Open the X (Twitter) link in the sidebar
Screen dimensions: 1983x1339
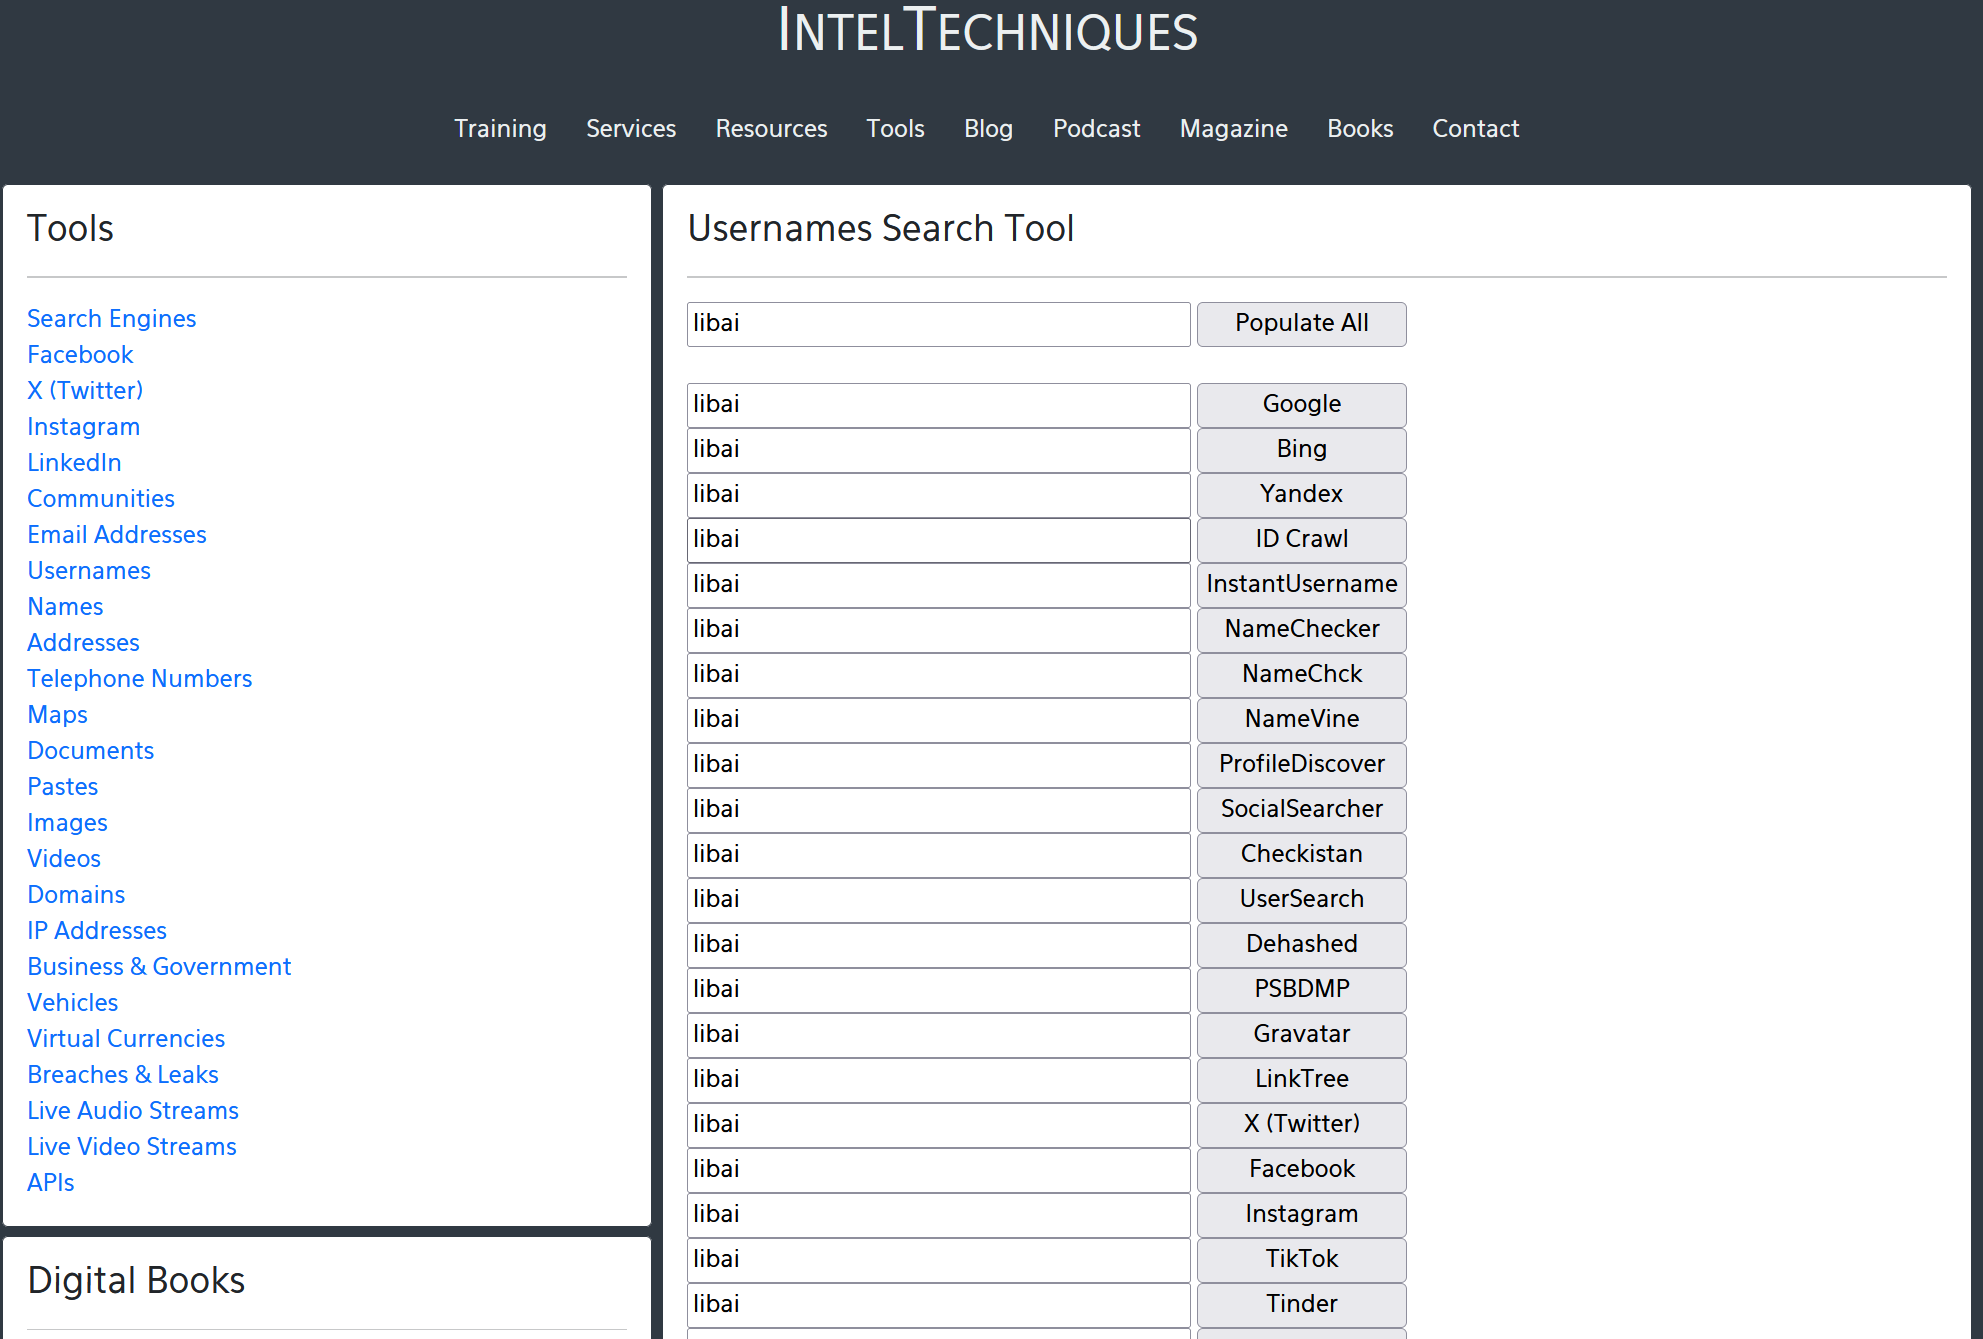tap(85, 390)
